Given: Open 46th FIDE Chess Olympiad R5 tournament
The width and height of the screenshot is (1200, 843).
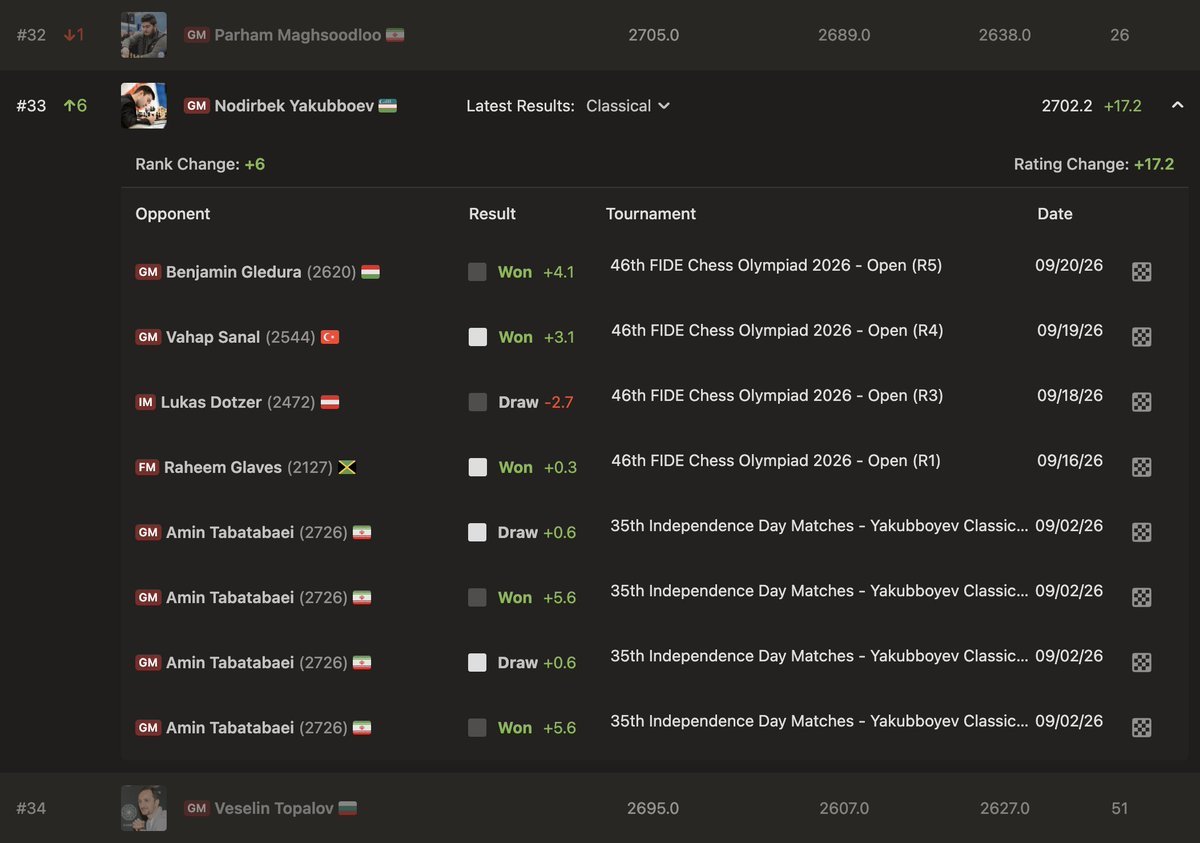Looking at the screenshot, I should pos(776,266).
